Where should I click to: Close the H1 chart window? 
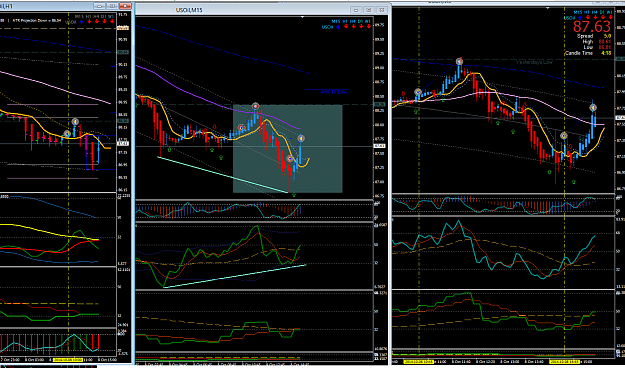tap(125, 6)
